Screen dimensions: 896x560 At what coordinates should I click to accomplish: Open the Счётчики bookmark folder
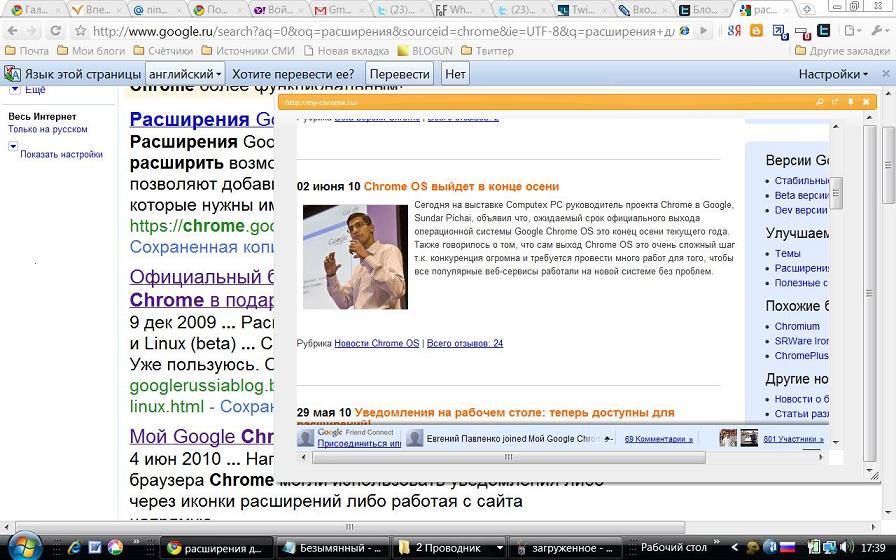pyautogui.click(x=163, y=51)
